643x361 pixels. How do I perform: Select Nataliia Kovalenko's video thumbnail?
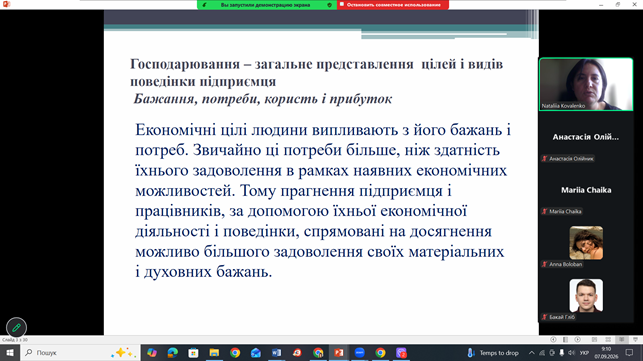tap(586, 84)
